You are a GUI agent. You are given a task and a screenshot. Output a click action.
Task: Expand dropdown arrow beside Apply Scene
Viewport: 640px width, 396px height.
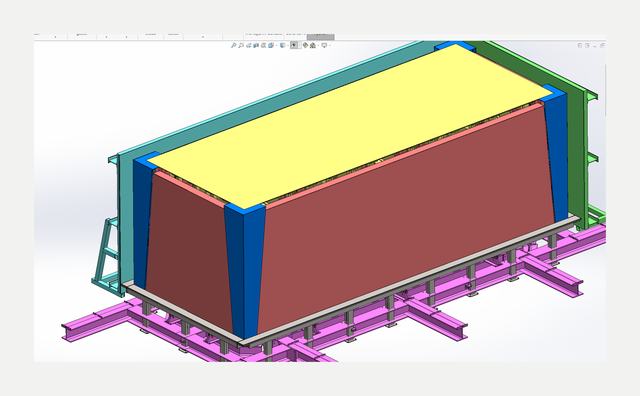click(318, 45)
